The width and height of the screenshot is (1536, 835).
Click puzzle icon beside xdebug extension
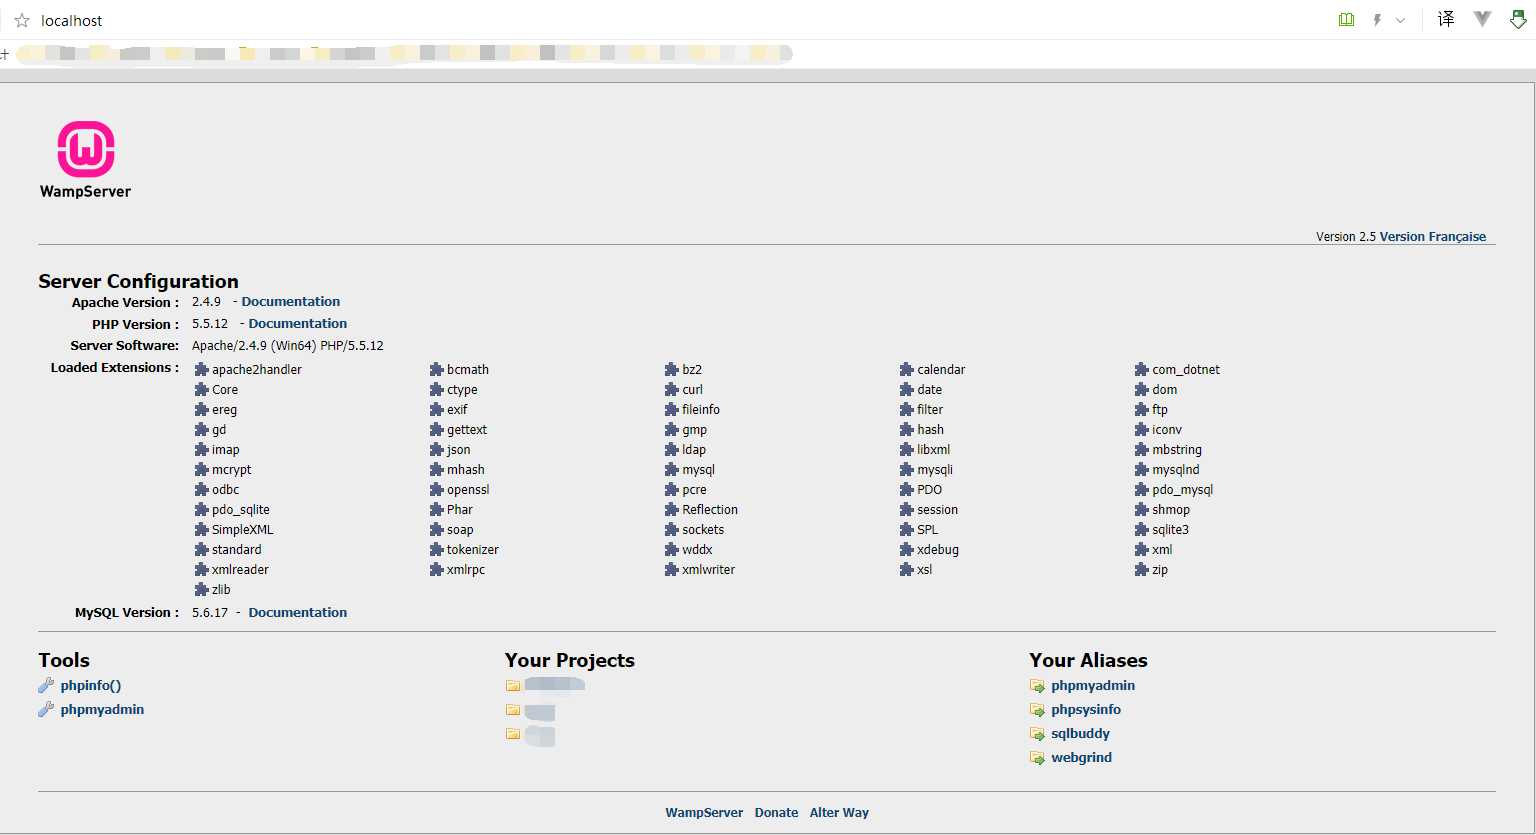[x=907, y=550]
